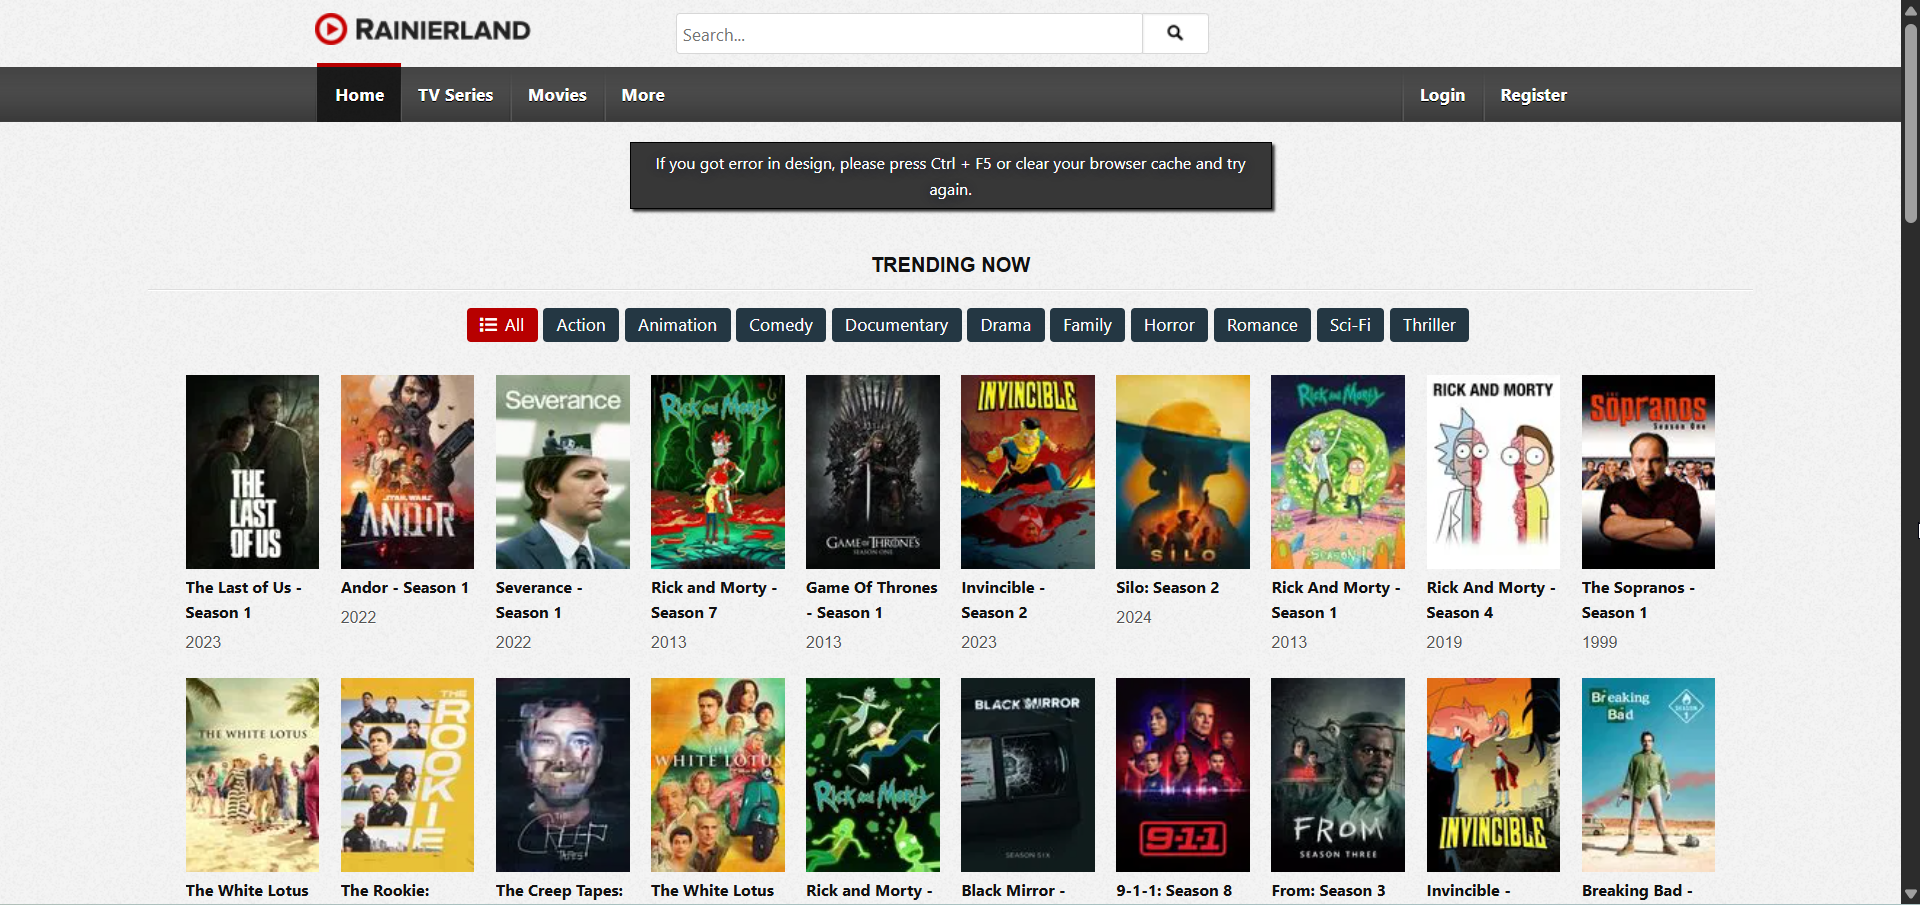Open Rick And Morty Season 4 poster
The image size is (1920, 905).
1493,472
